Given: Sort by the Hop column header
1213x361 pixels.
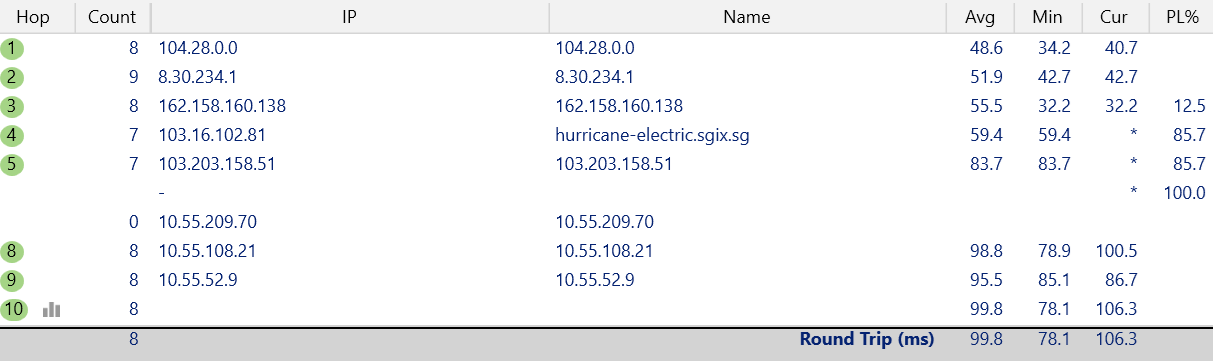Looking at the screenshot, I should (x=39, y=17).
